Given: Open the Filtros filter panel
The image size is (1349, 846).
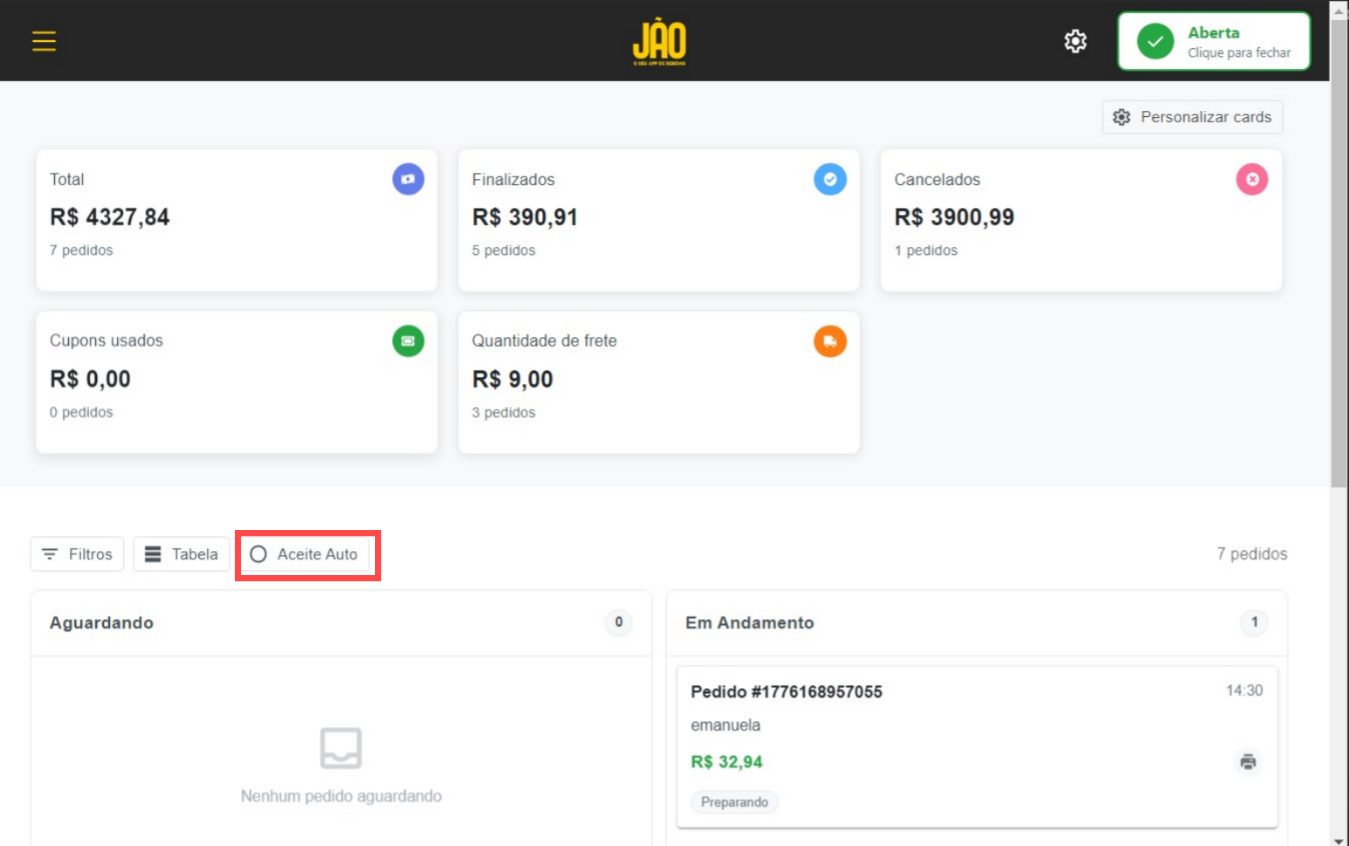Looking at the screenshot, I should click(77, 554).
